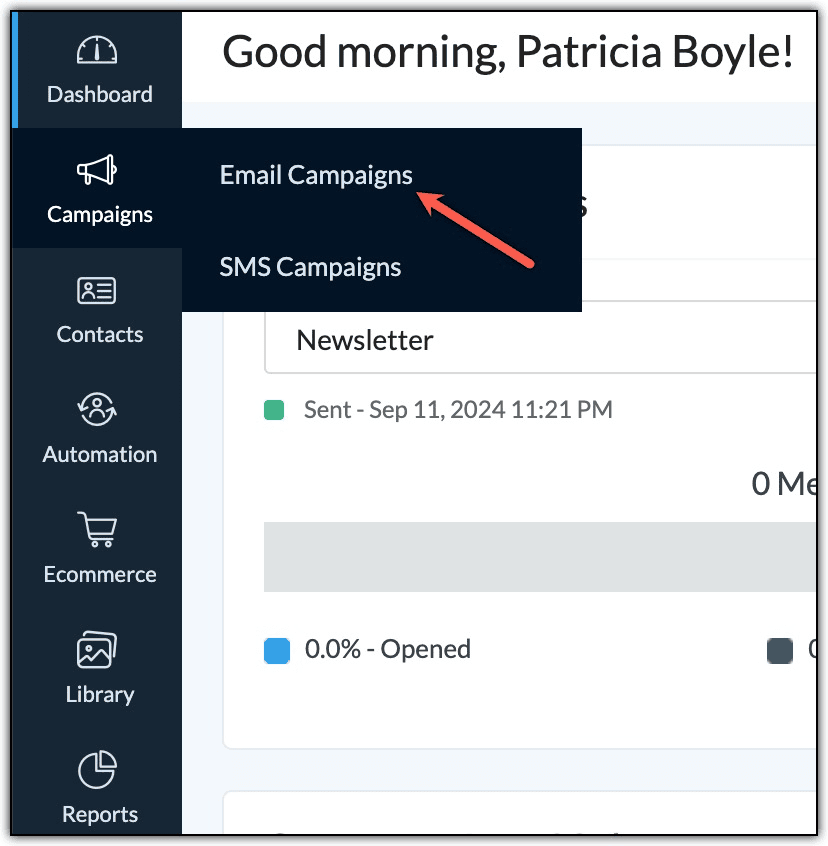Screen dimensions: 828x846
Task: Click the blue Opened legend swatch
Action: click(x=274, y=649)
